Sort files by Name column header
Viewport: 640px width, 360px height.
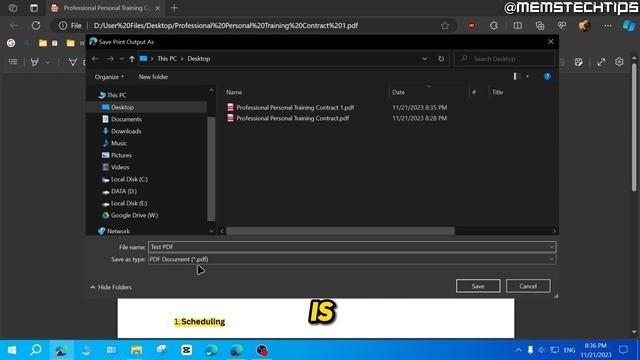(234, 92)
